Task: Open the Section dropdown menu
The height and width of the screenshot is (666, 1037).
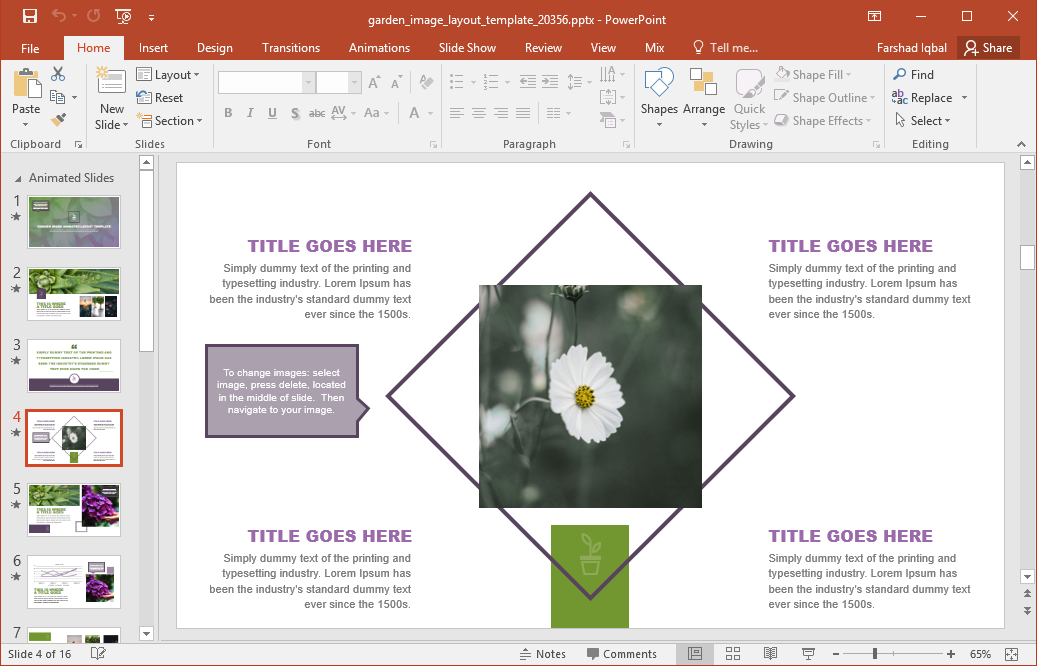Action: point(169,121)
